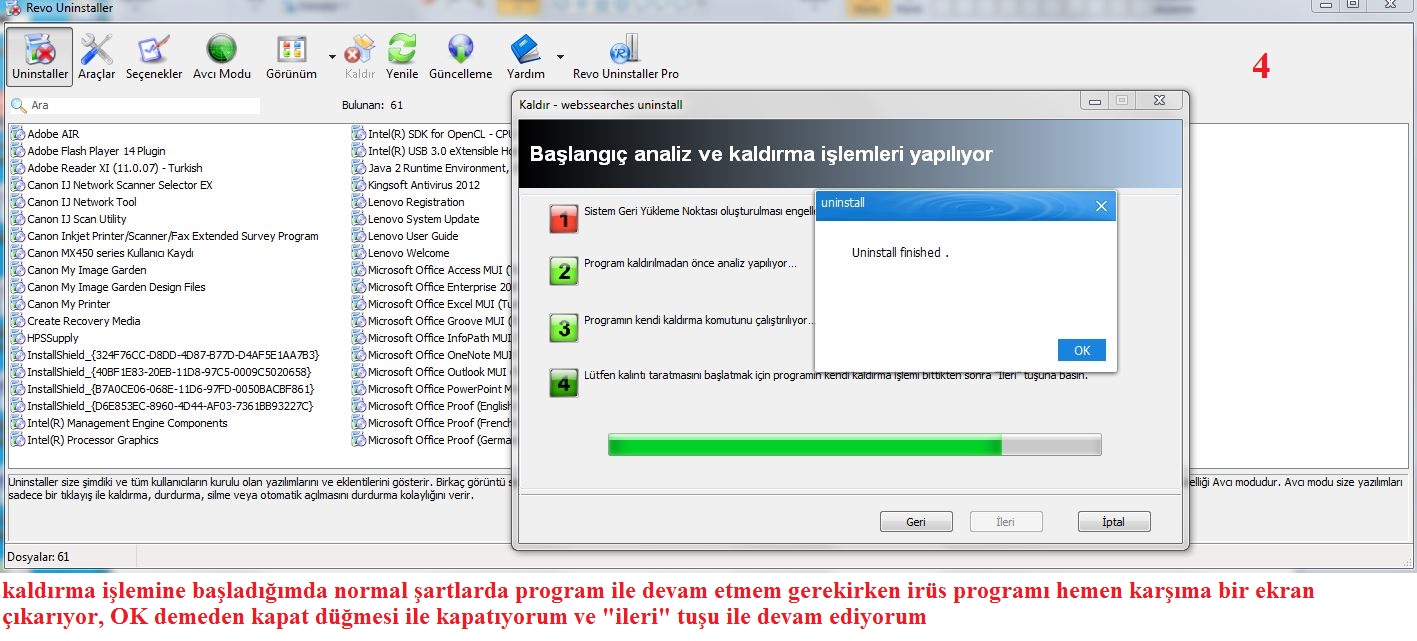Click the Adobe AIR program icon
Viewport: 1417px width, 641px height.
tap(18, 134)
